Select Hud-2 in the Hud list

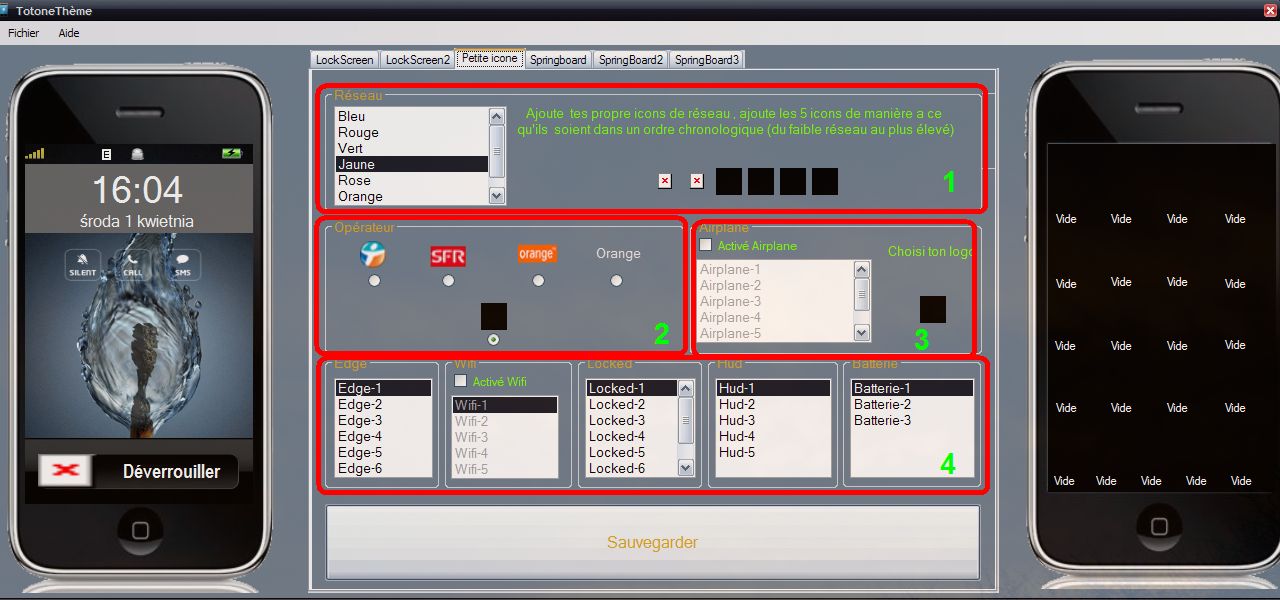[x=773, y=404]
